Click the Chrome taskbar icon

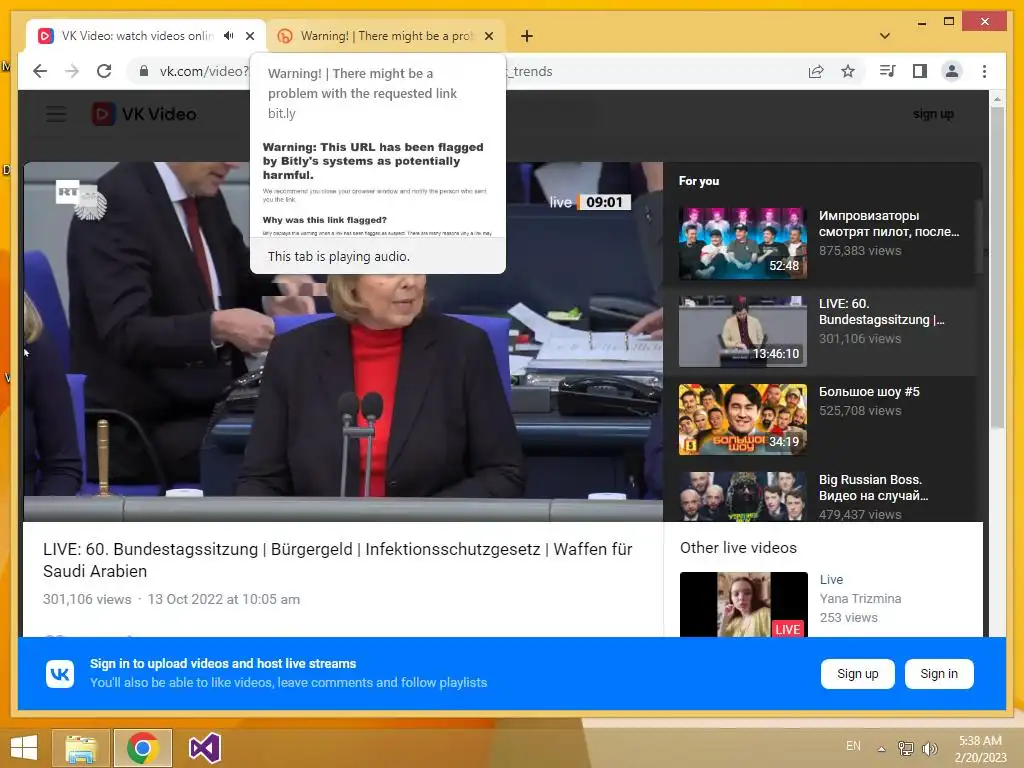(x=143, y=748)
